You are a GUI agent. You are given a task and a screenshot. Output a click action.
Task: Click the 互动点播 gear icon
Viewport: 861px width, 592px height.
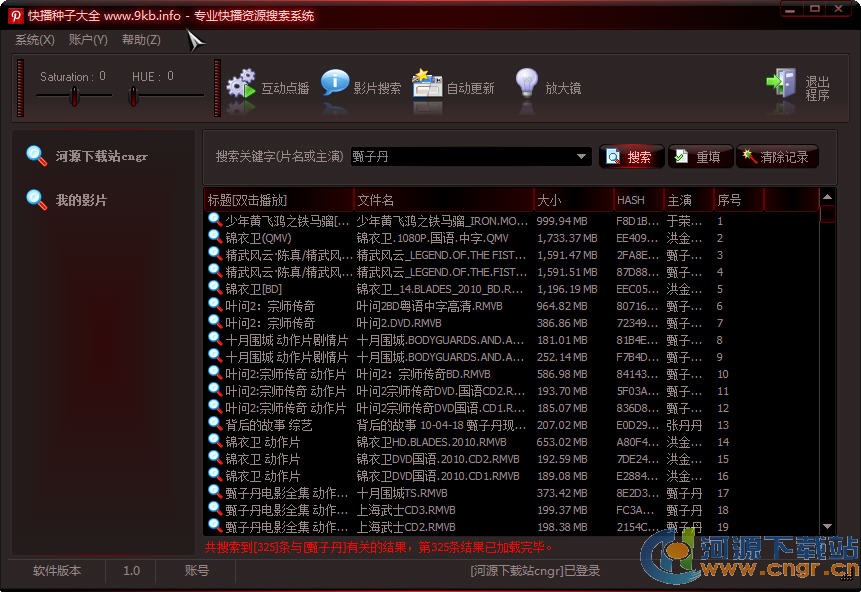pyautogui.click(x=241, y=86)
